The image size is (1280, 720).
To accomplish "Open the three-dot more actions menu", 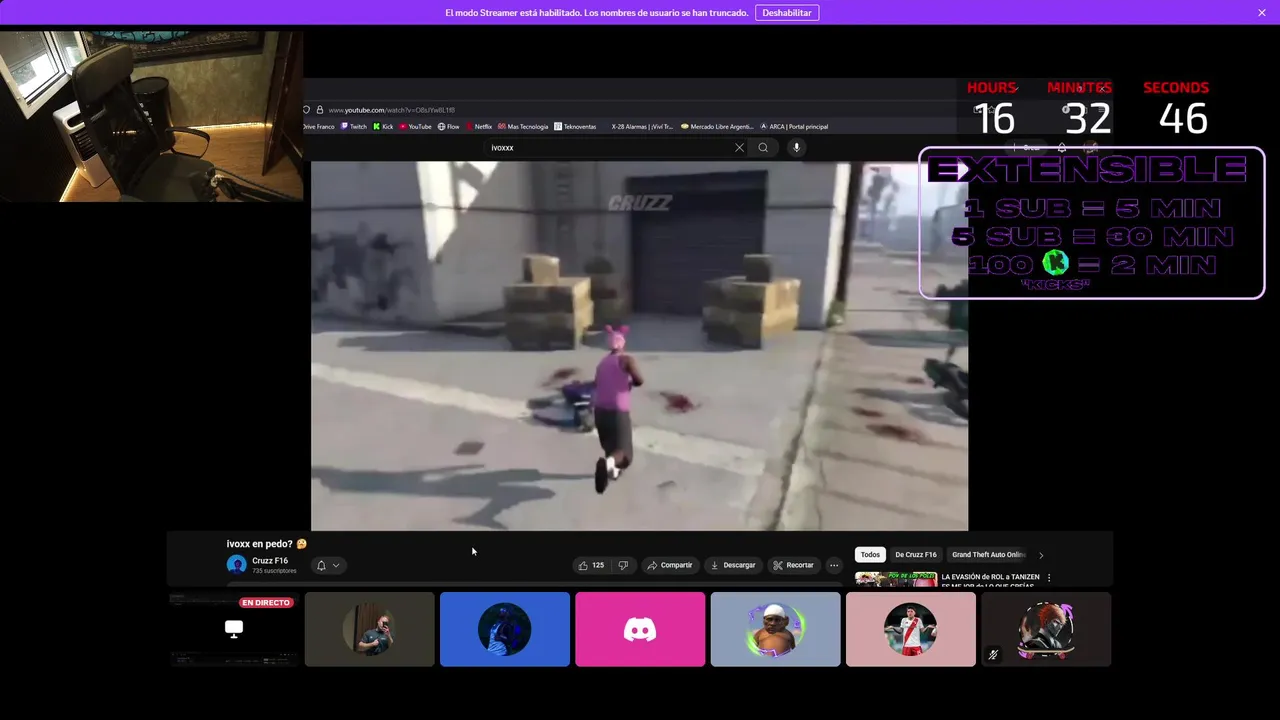I will click(834, 566).
